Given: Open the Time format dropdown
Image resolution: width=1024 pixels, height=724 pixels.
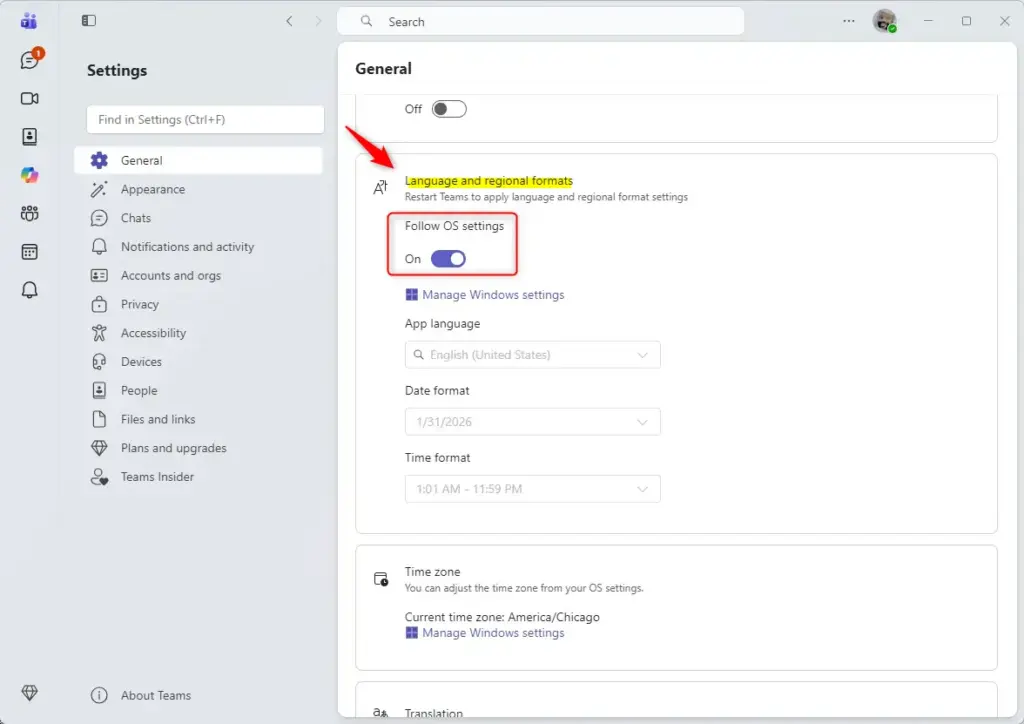Looking at the screenshot, I should point(532,489).
